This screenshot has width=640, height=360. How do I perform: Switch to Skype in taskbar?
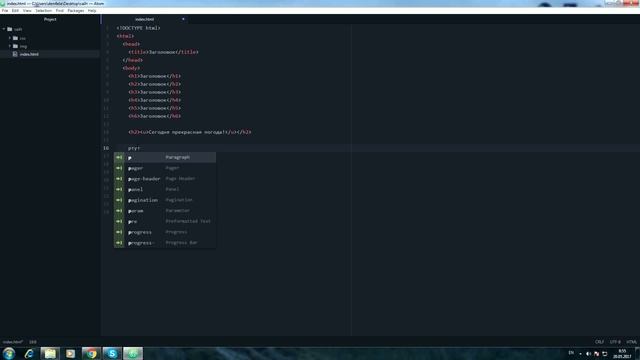tap(112, 353)
